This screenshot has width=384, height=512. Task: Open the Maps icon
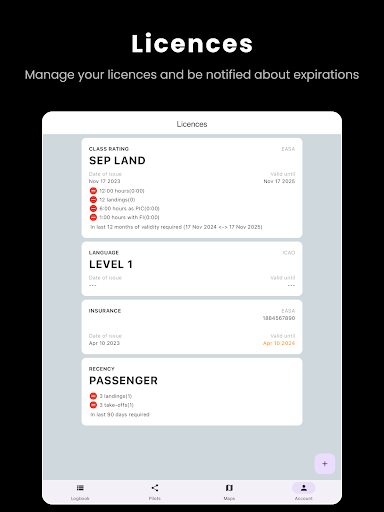point(229,488)
